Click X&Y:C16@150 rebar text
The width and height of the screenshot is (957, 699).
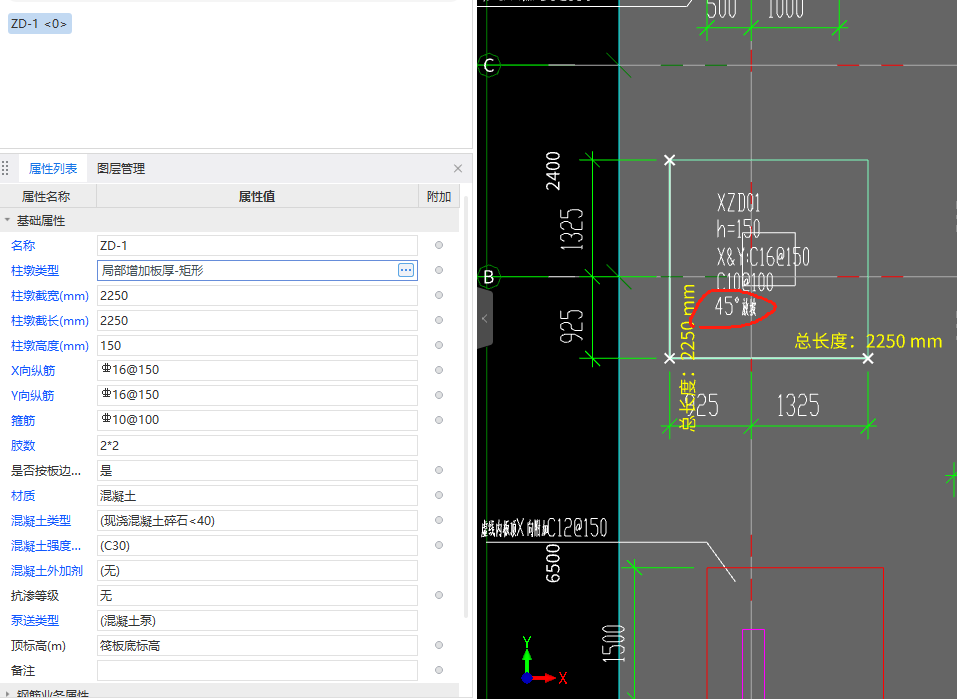click(763, 257)
